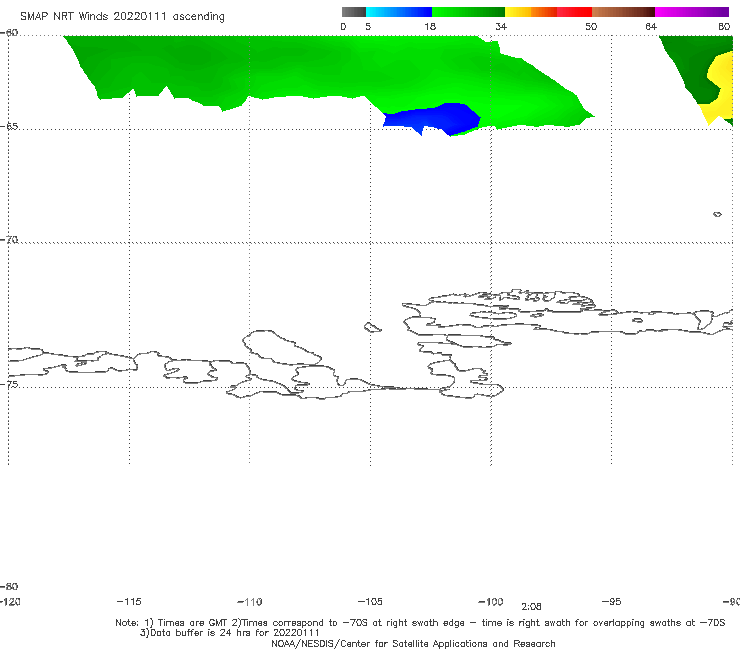Click the gray segment of the color bar

click(x=354, y=12)
